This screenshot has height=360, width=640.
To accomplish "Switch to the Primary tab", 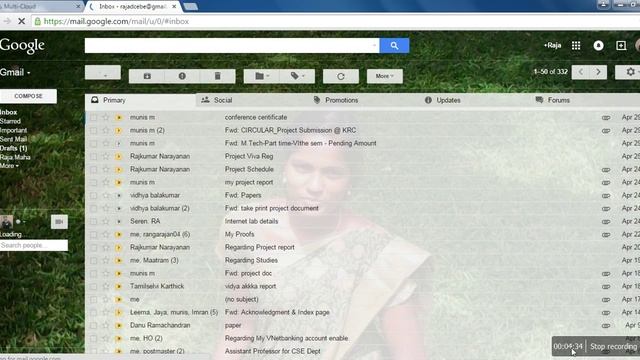I will click(140, 100).
